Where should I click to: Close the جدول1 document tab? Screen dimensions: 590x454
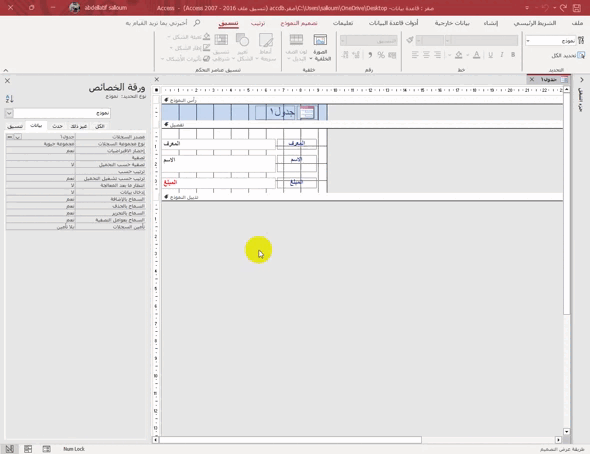pyautogui.click(x=532, y=79)
